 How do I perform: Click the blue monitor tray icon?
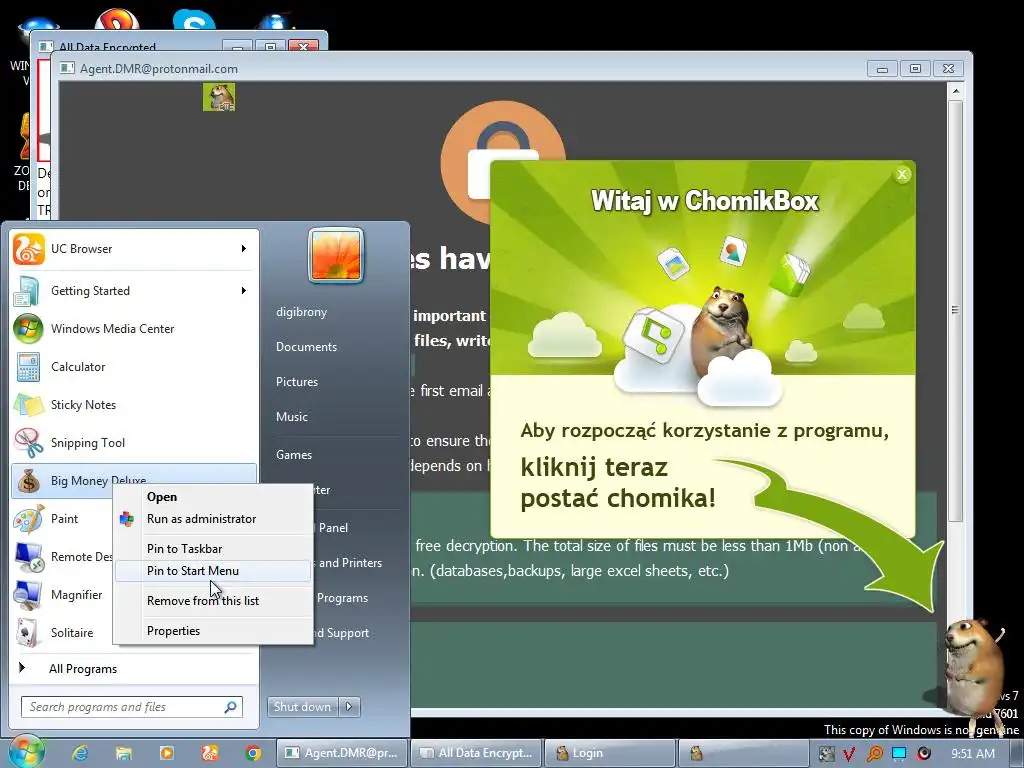pos(899,754)
